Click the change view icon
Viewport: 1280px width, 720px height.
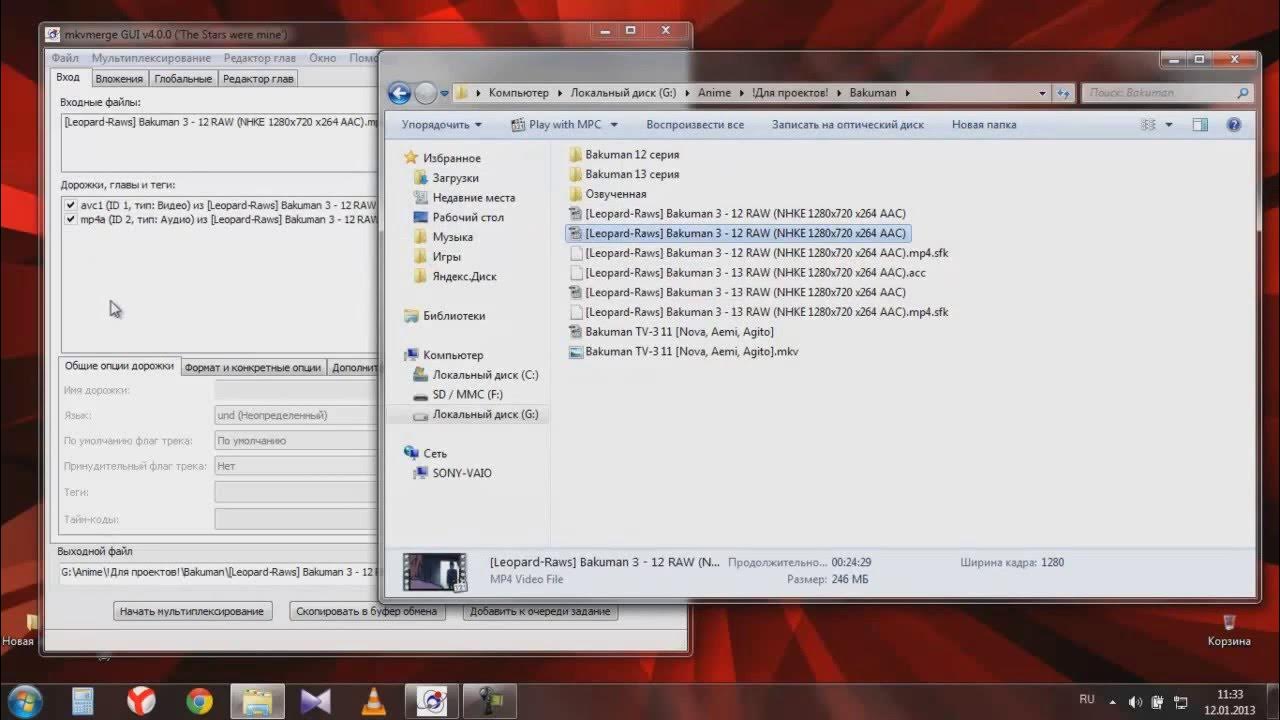pos(1148,125)
